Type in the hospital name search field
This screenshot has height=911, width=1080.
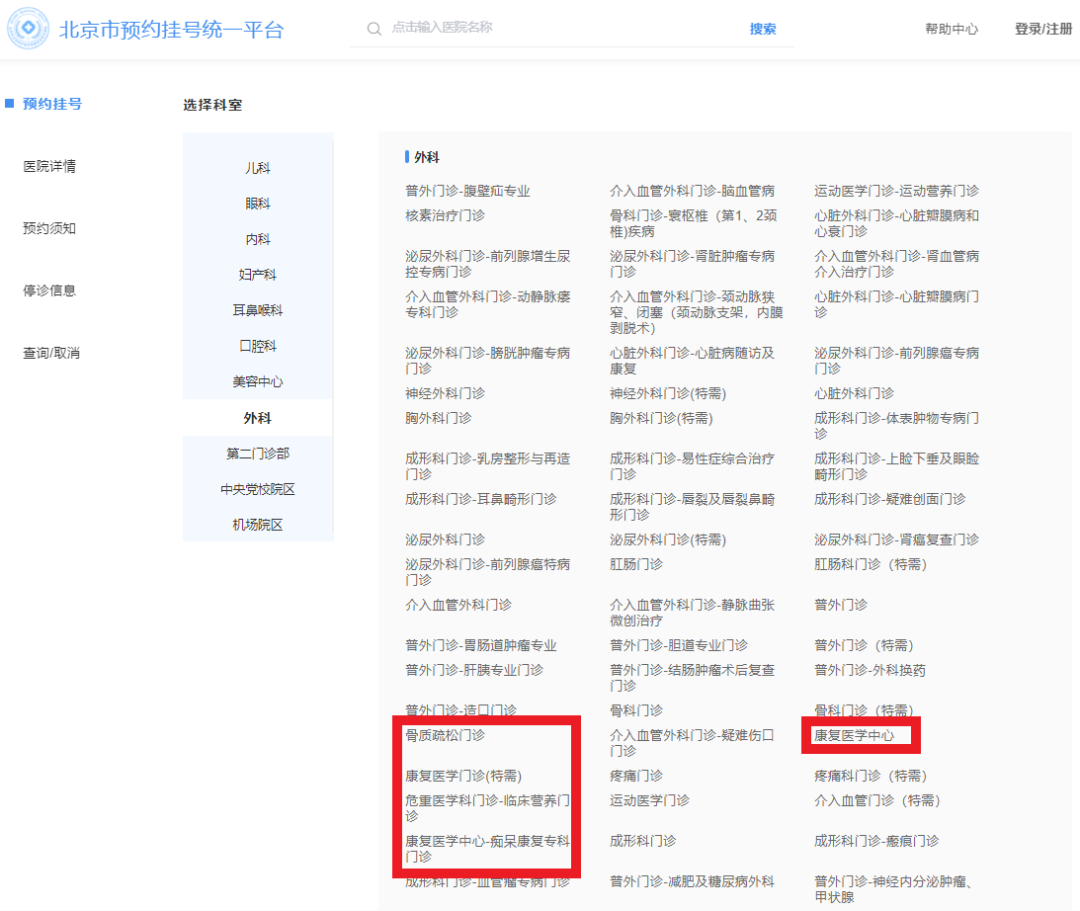560,28
